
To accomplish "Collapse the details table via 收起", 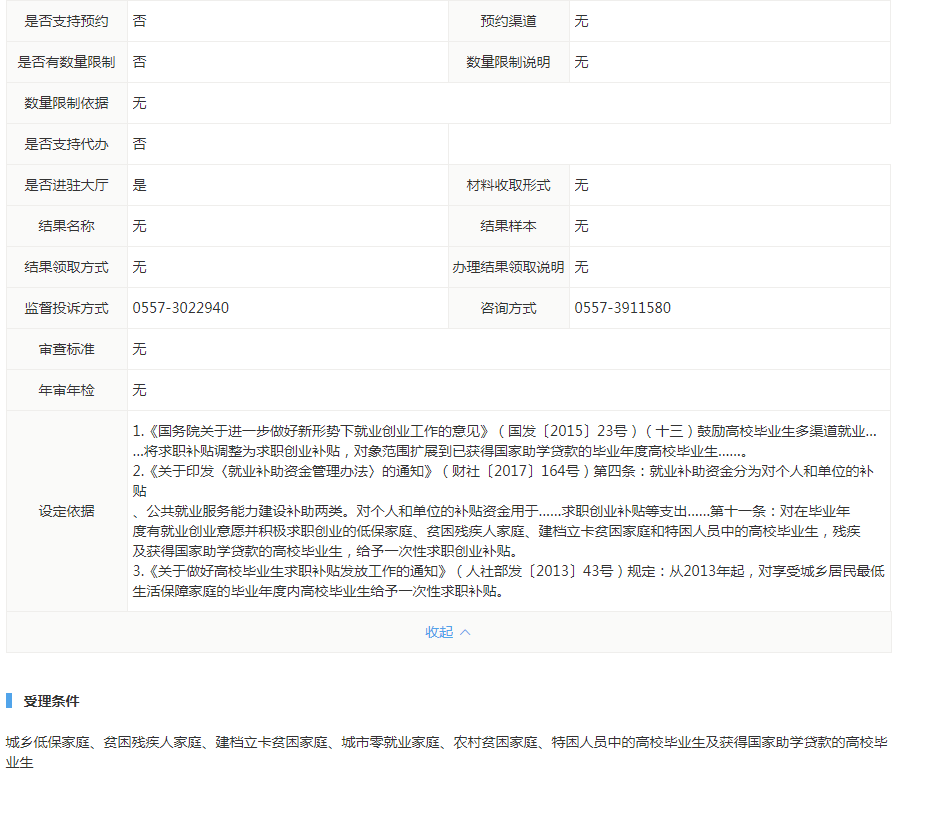I will [x=439, y=632].
